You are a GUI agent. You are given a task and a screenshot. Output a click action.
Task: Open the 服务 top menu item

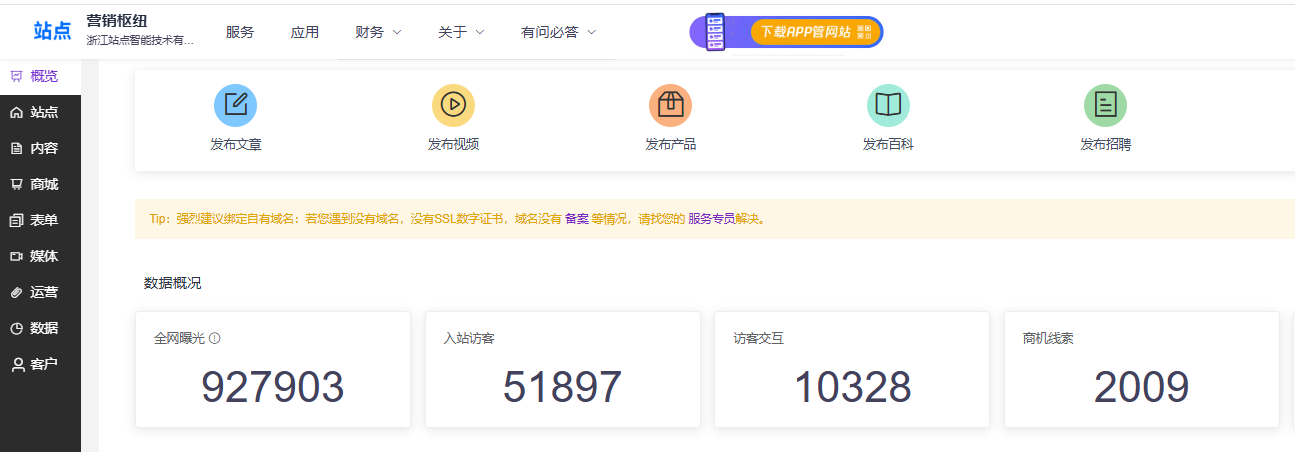coord(240,32)
